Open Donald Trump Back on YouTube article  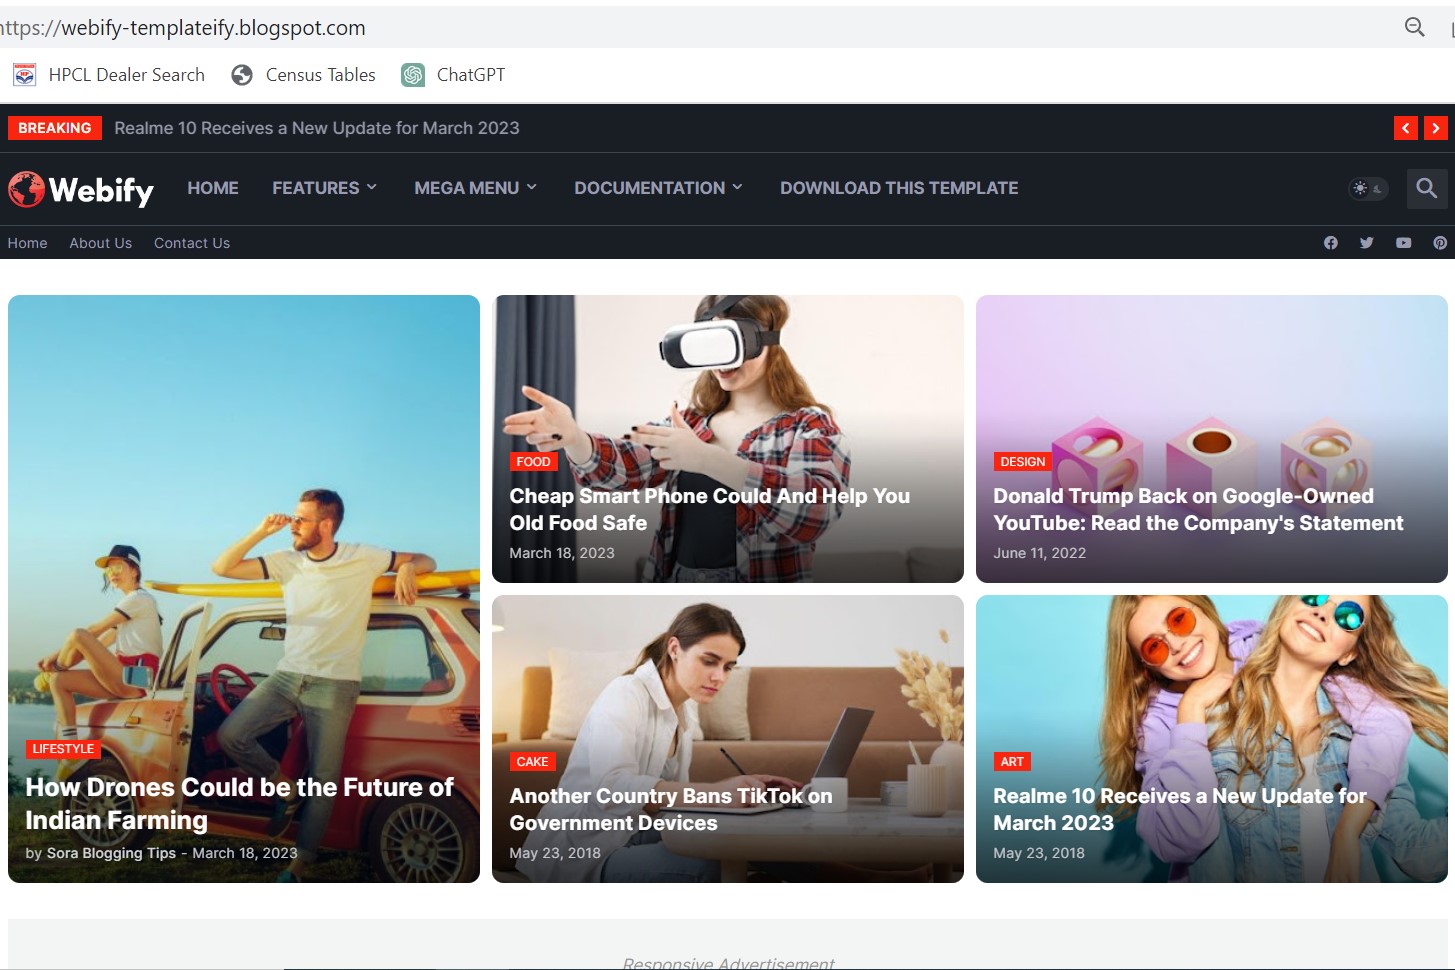point(1198,509)
